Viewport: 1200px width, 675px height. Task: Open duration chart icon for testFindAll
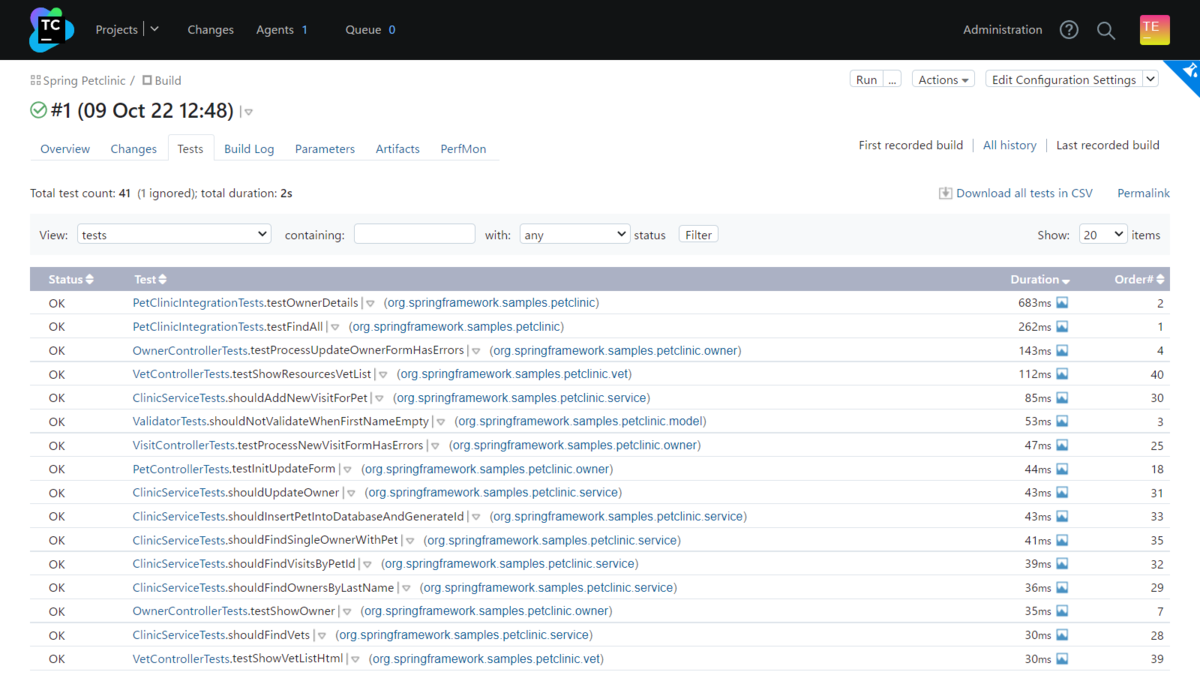coord(1062,327)
